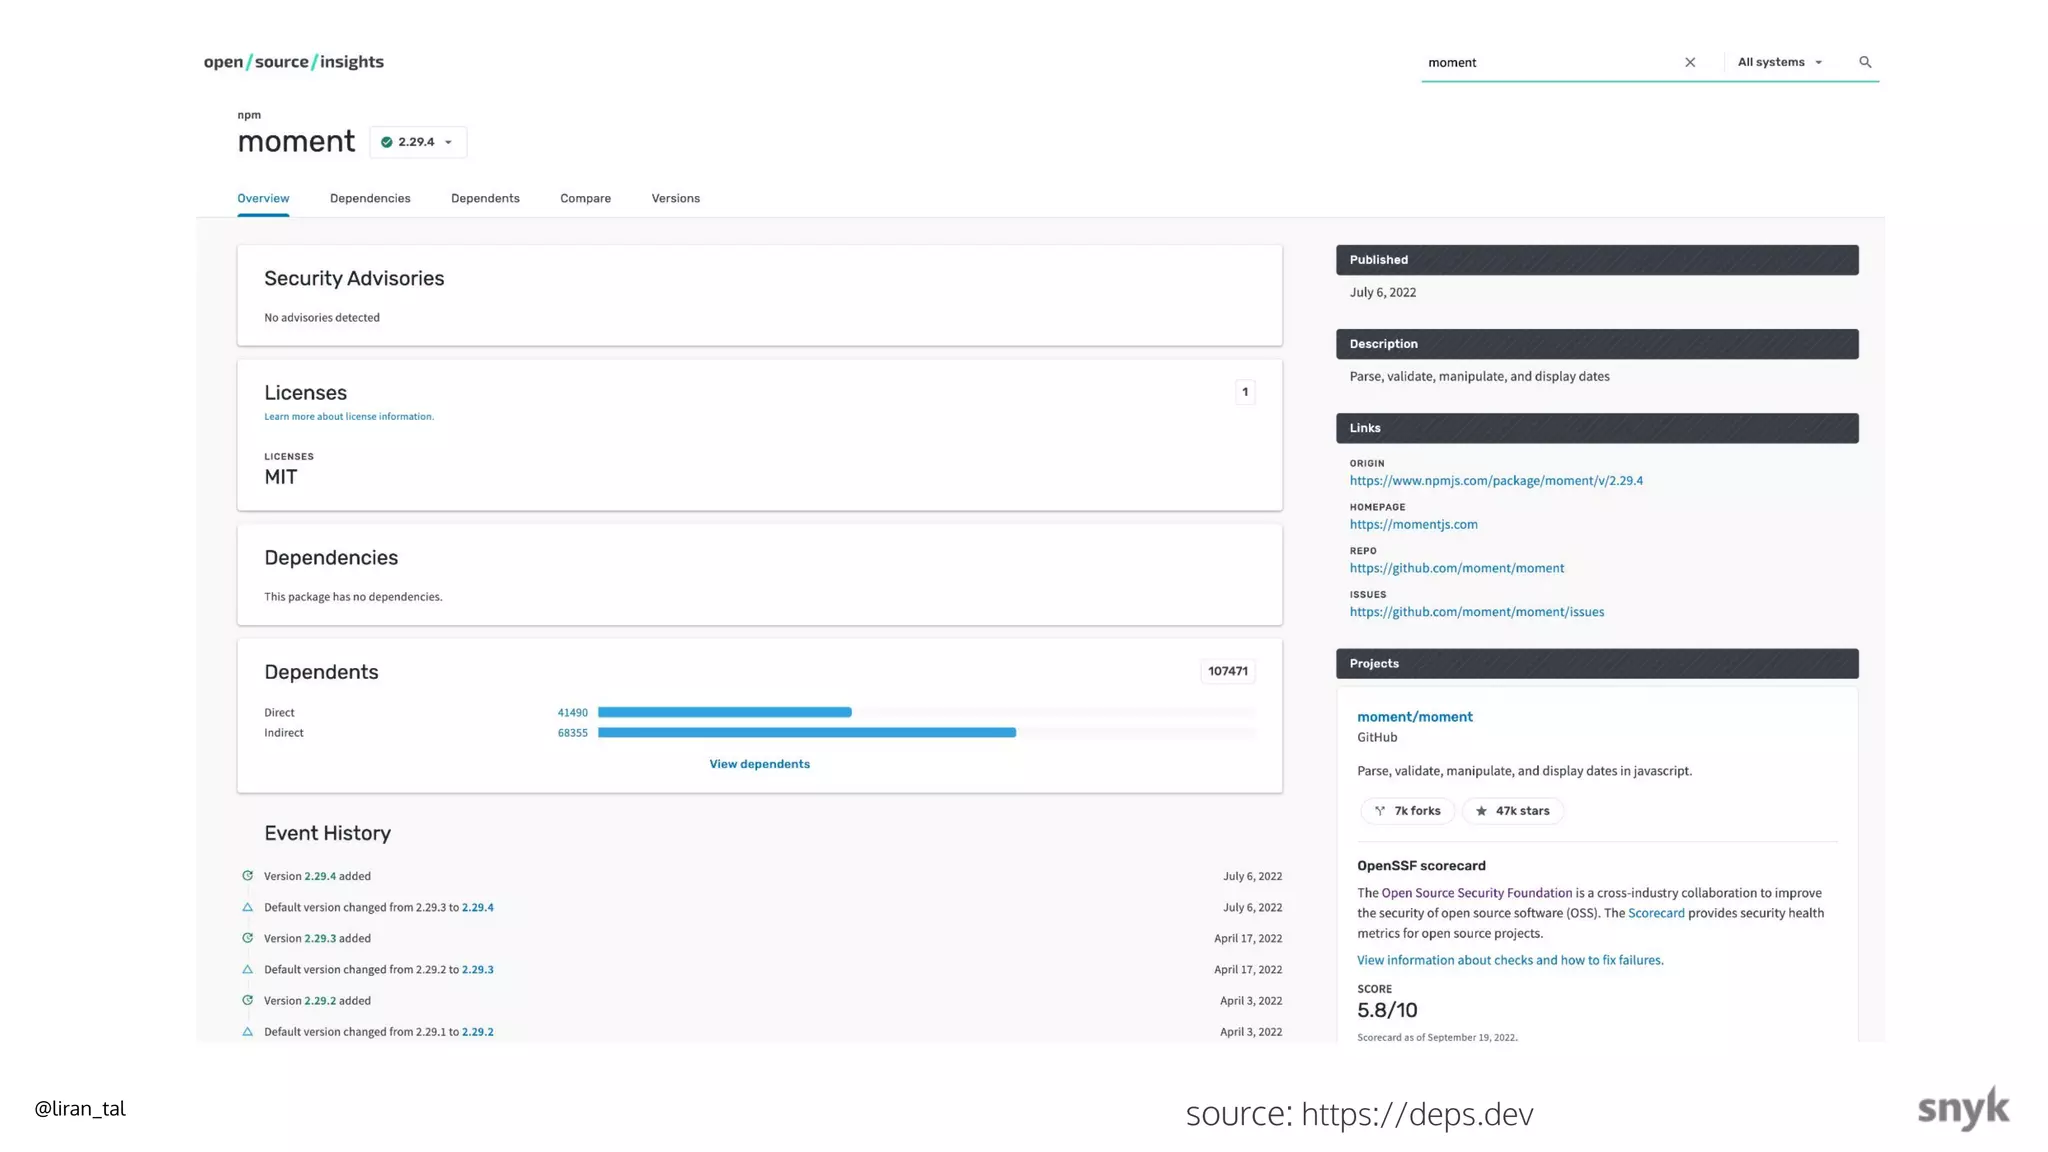Click the Direct dependents progress bar

725,712
